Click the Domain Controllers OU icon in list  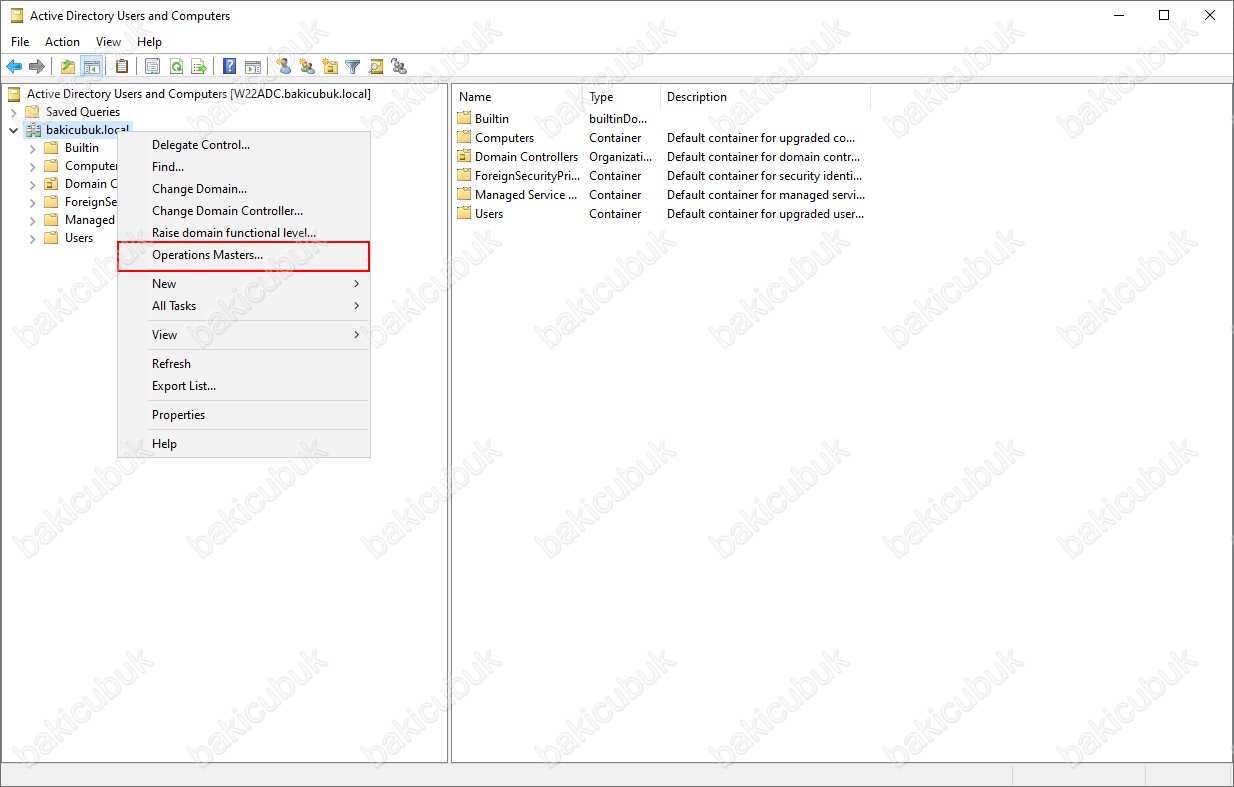coord(464,157)
